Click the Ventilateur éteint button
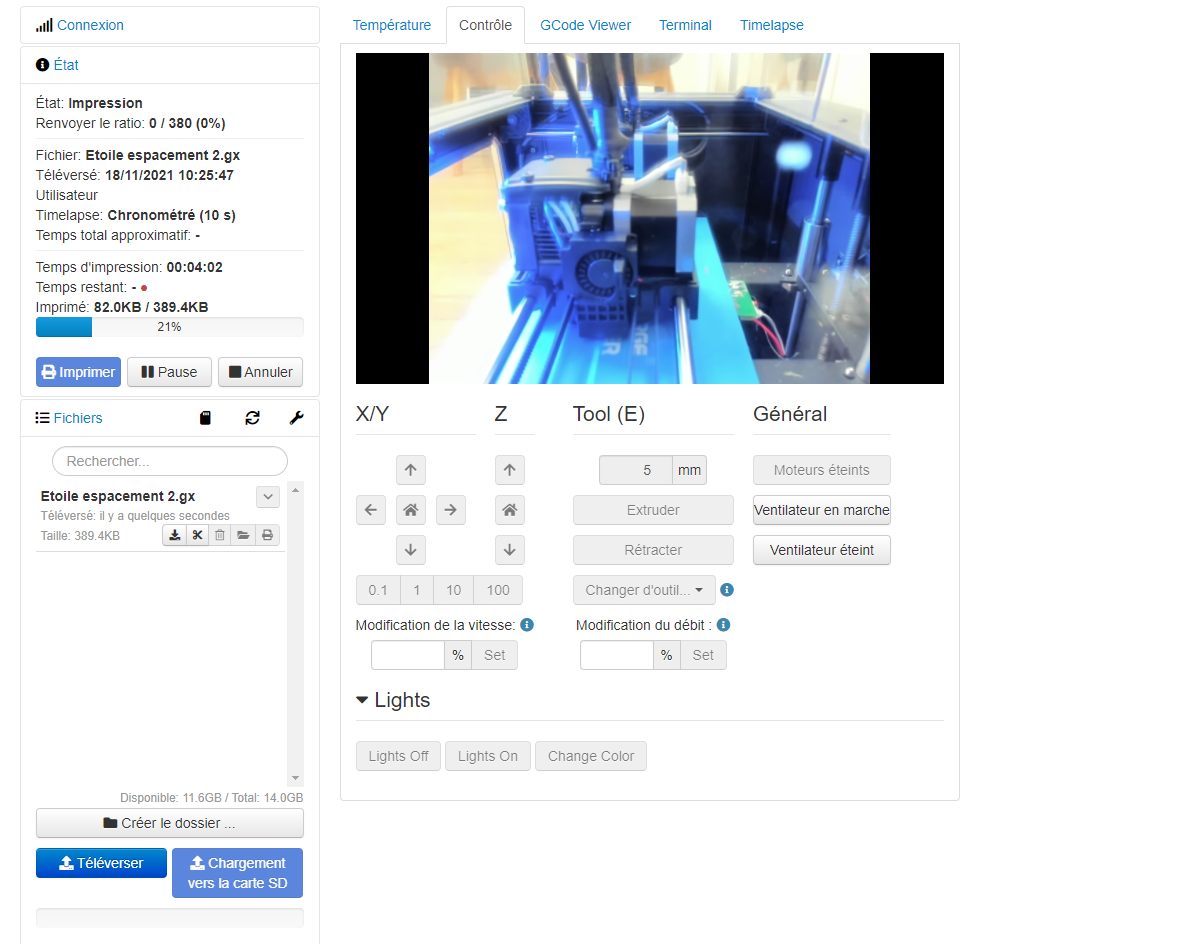 click(821, 550)
